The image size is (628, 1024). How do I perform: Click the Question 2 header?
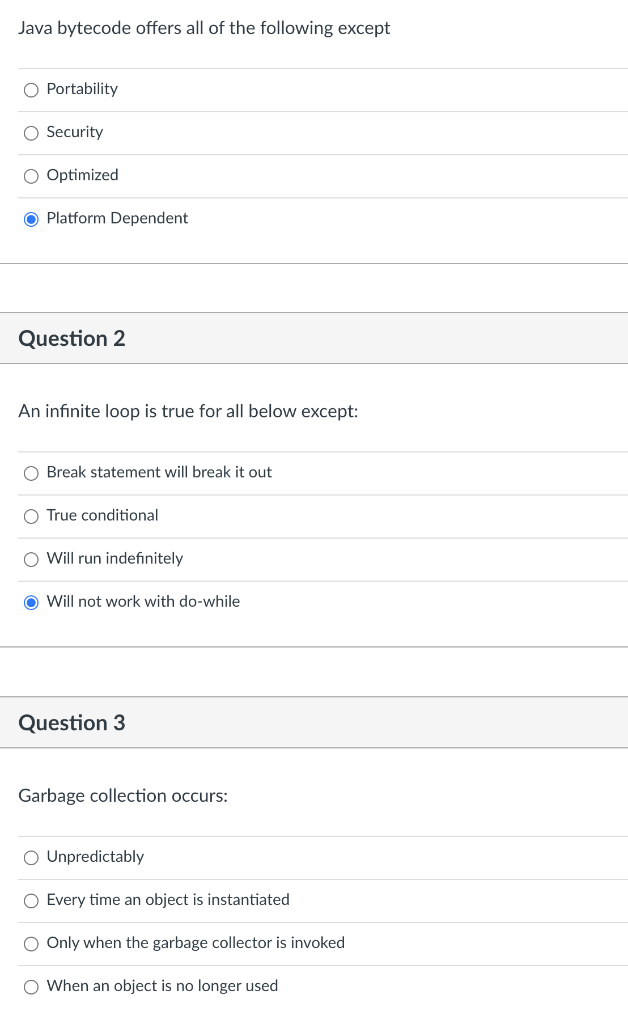coord(71,338)
